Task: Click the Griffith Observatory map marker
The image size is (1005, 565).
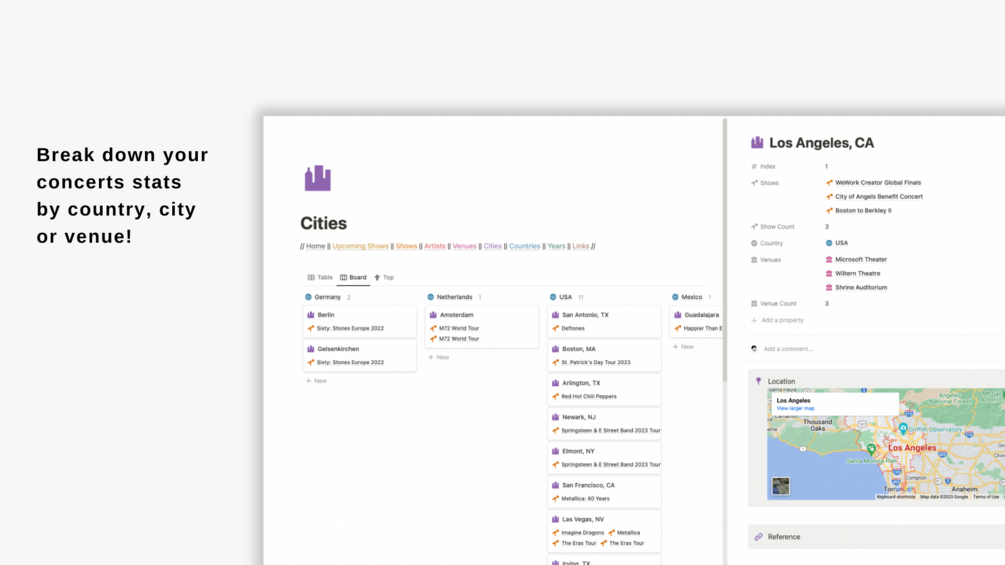Action: coord(903,428)
